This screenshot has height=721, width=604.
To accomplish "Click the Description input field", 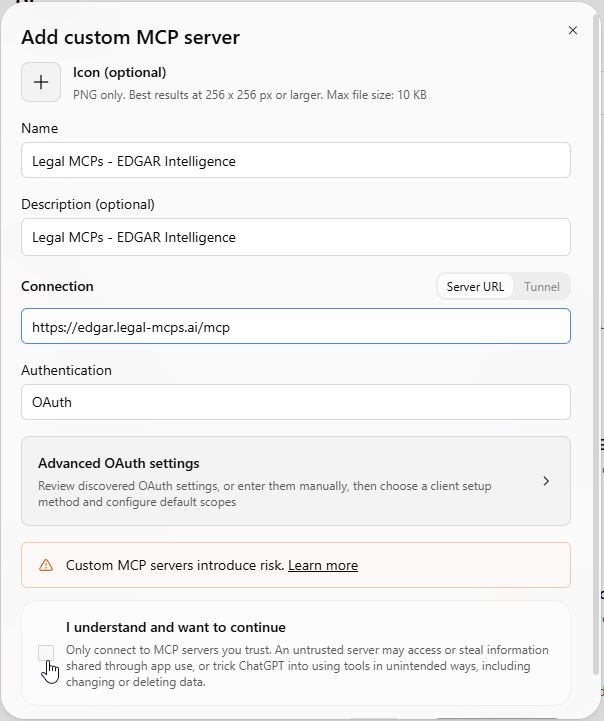I will pyautogui.click(x=296, y=237).
